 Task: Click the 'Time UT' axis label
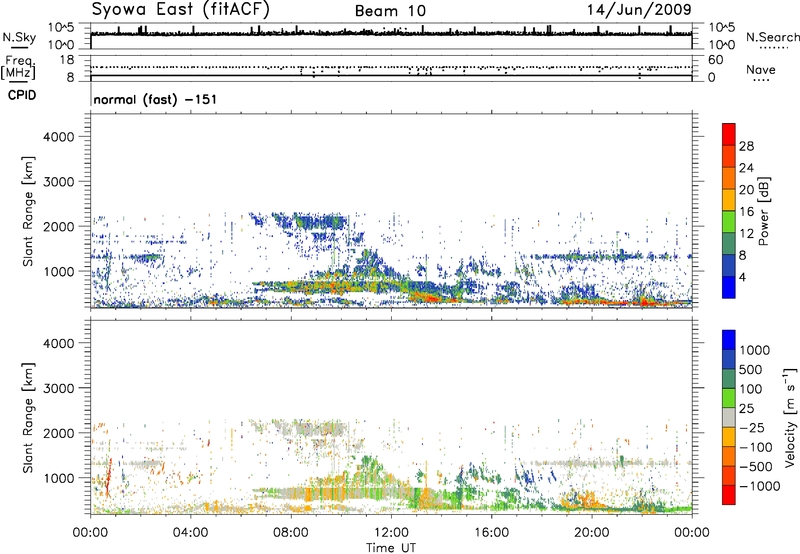point(391,548)
